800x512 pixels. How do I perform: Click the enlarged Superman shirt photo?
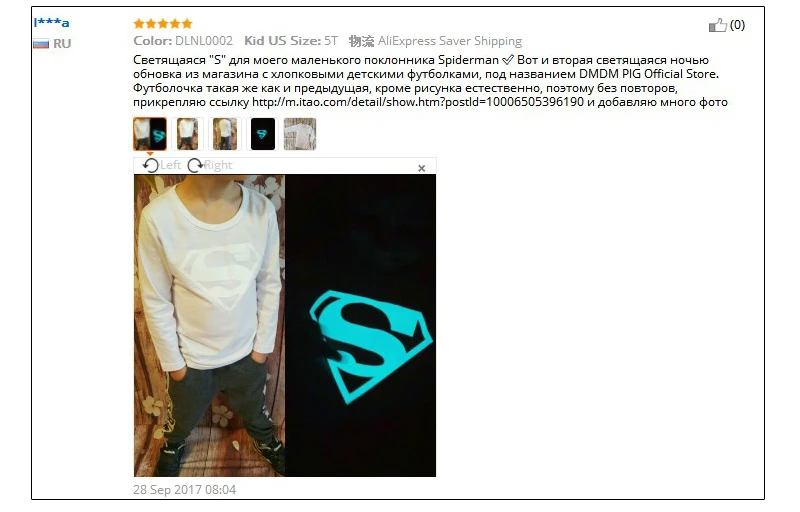(x=285, y=326)
